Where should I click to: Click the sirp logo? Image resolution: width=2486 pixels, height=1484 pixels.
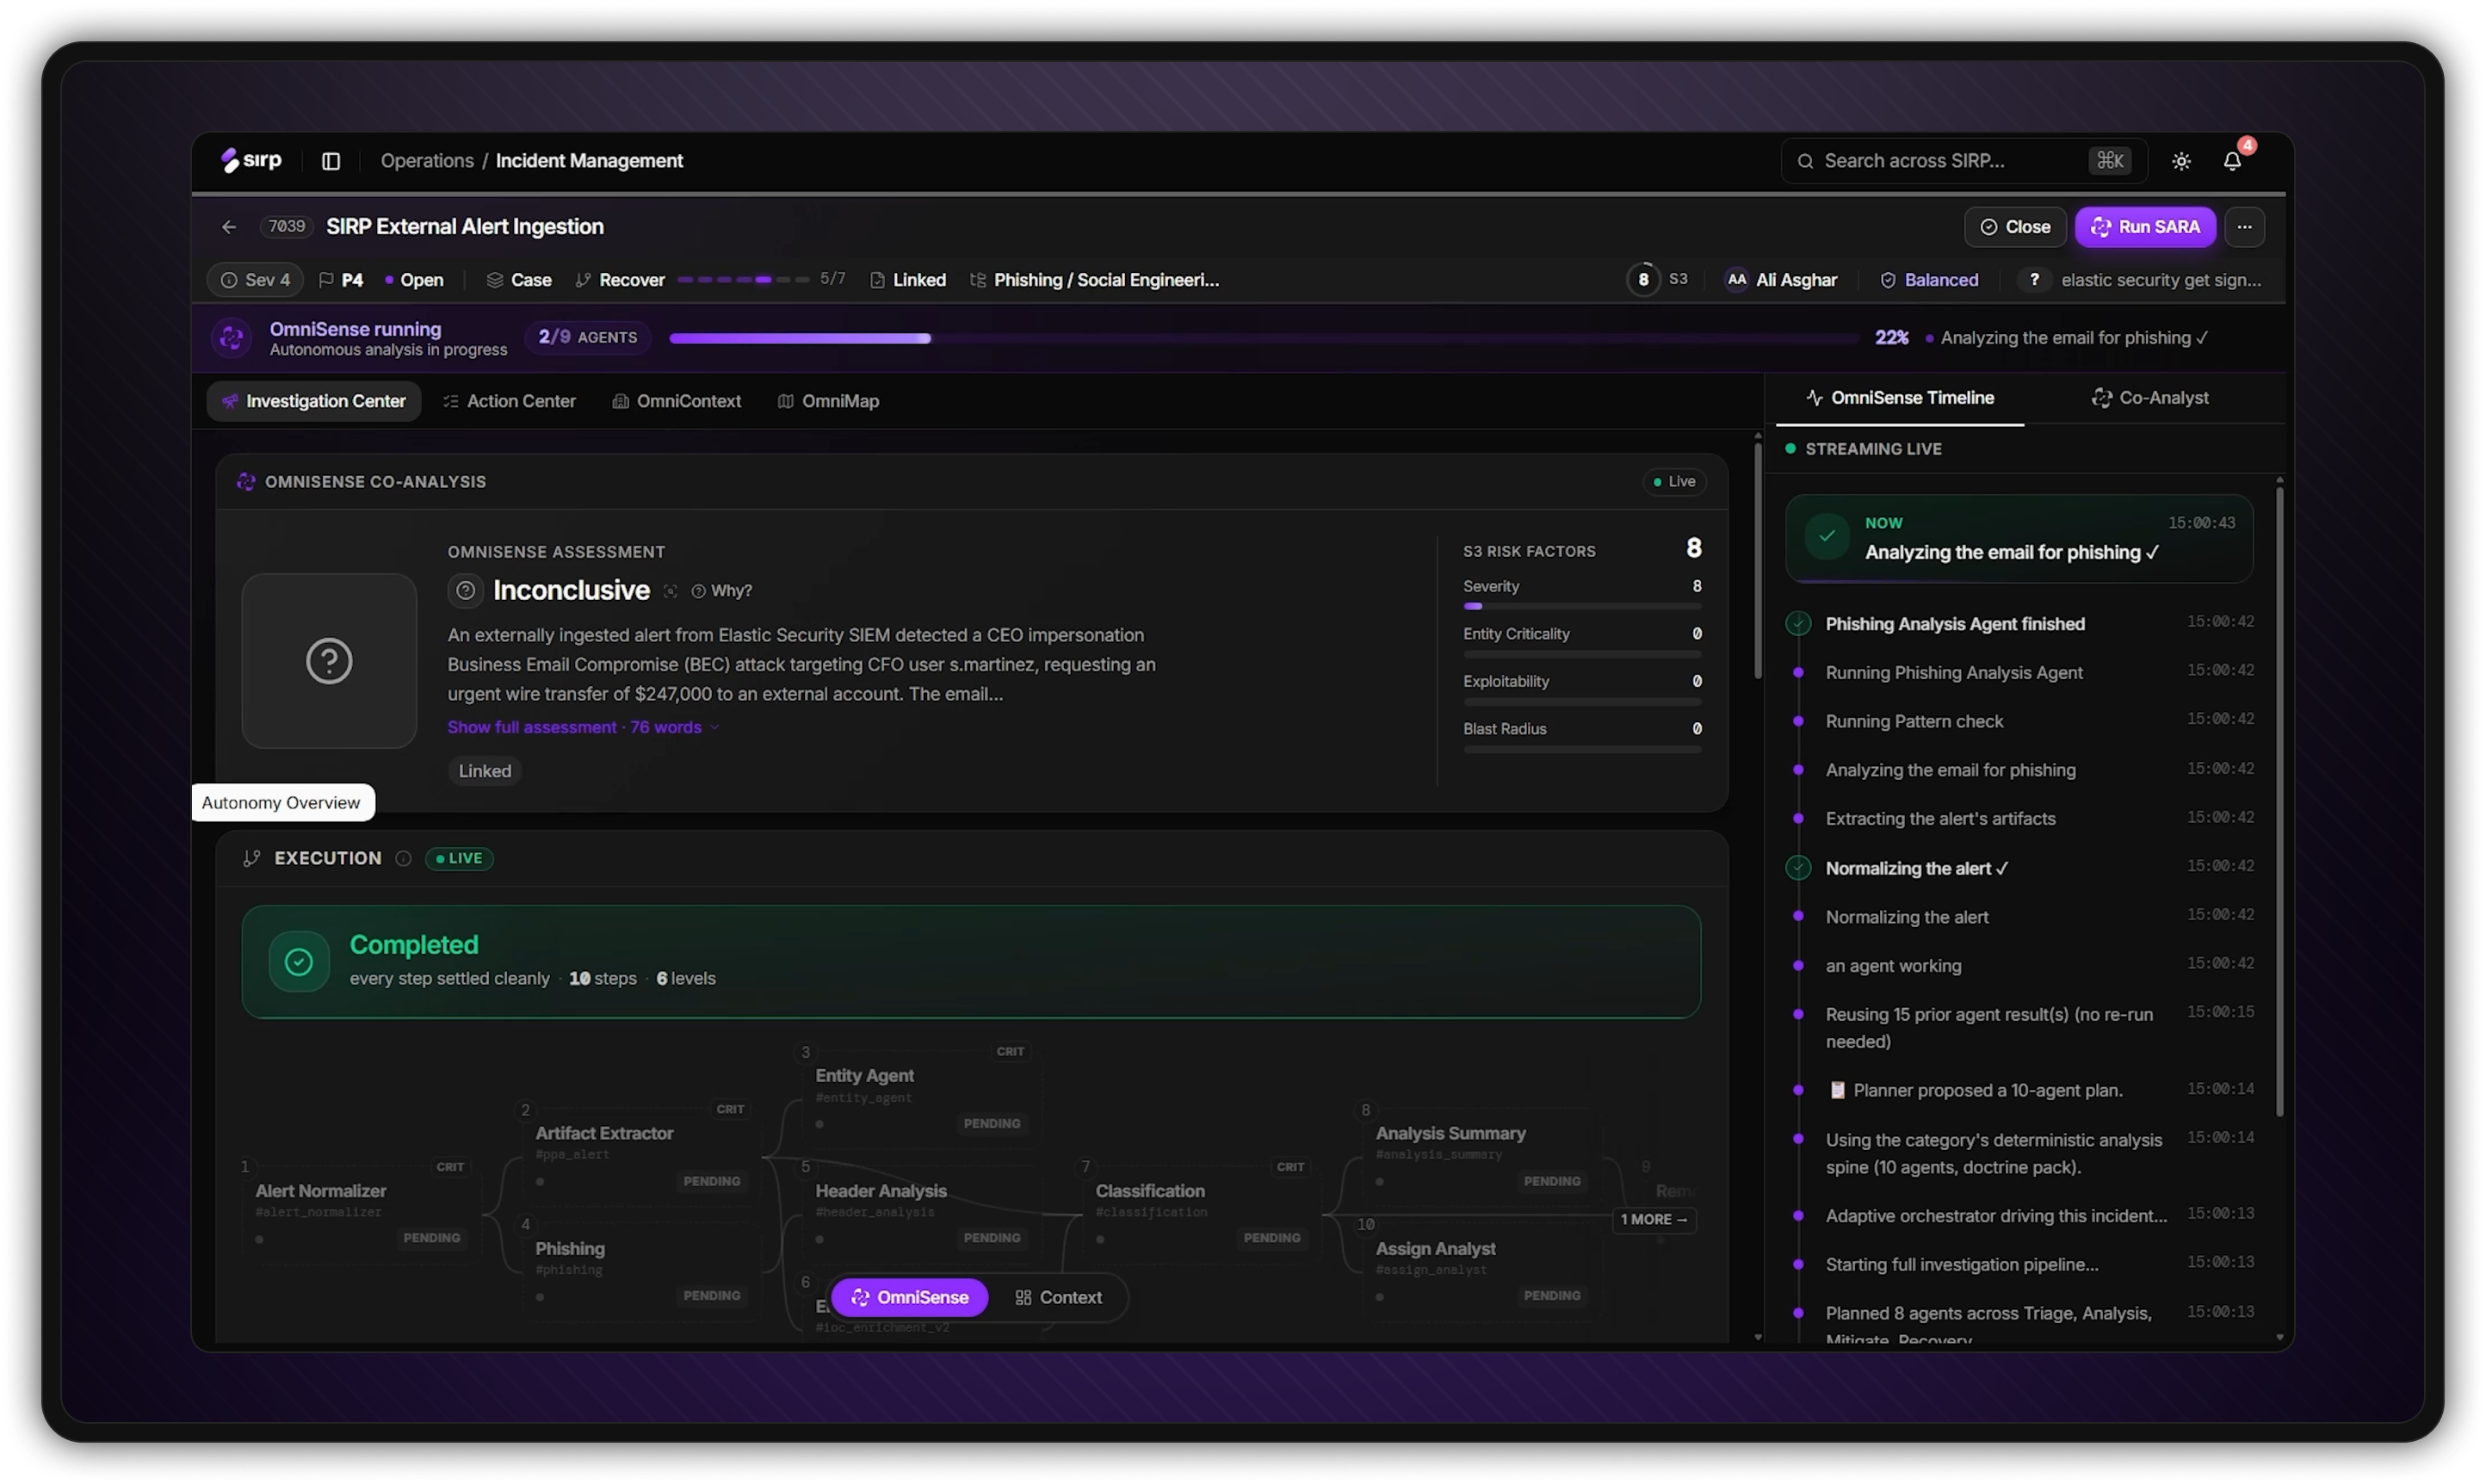pos(251,160)
